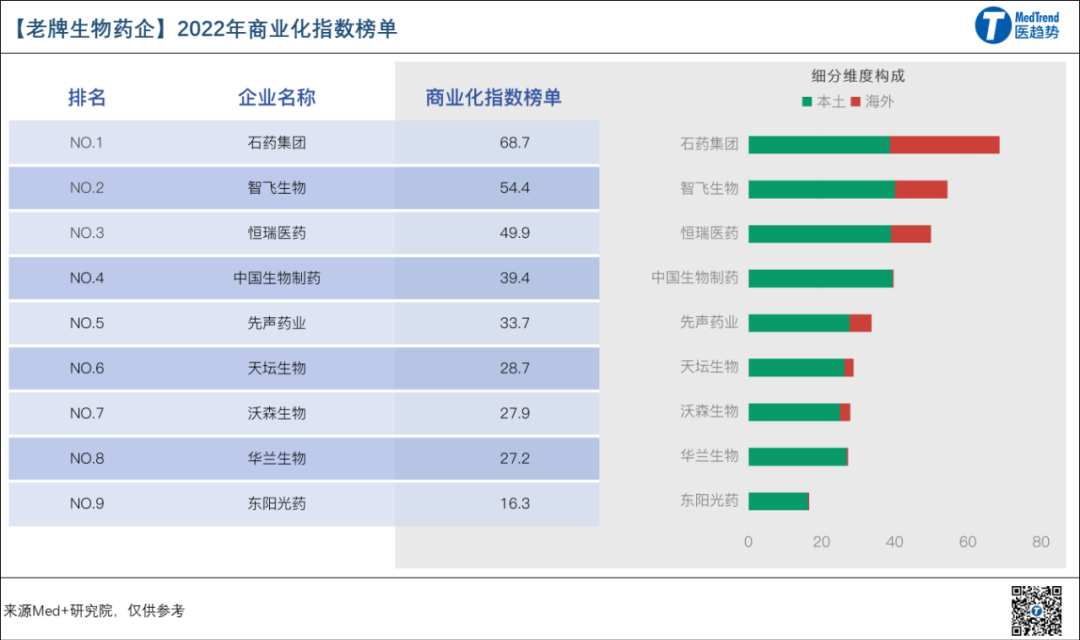Click 东阳光药 in the table
1080x640 pixels.
point(277,504)
